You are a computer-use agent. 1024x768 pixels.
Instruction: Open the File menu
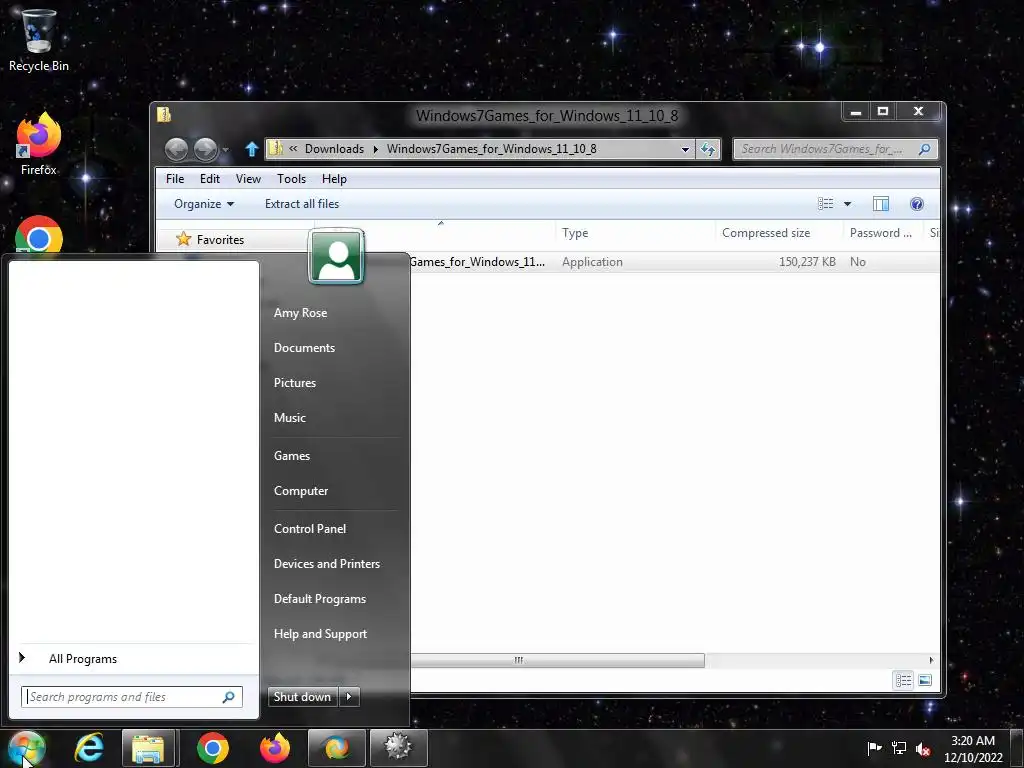[x=175, y=179]
